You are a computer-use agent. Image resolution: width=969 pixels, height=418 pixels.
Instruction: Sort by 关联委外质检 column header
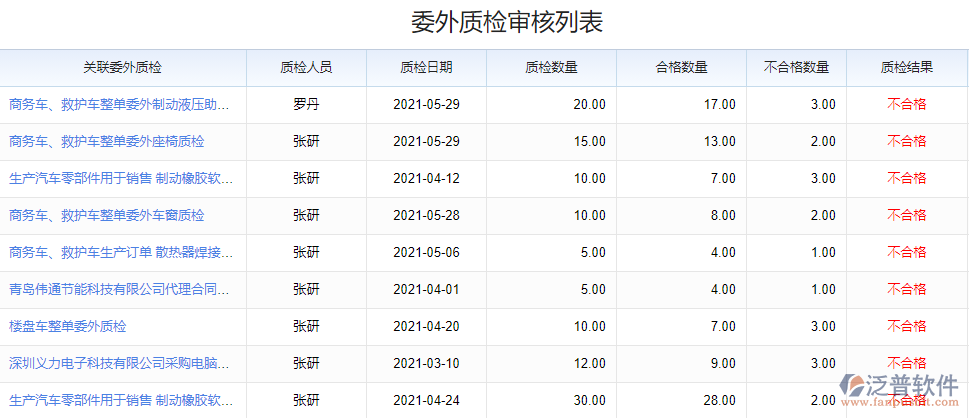122,68
